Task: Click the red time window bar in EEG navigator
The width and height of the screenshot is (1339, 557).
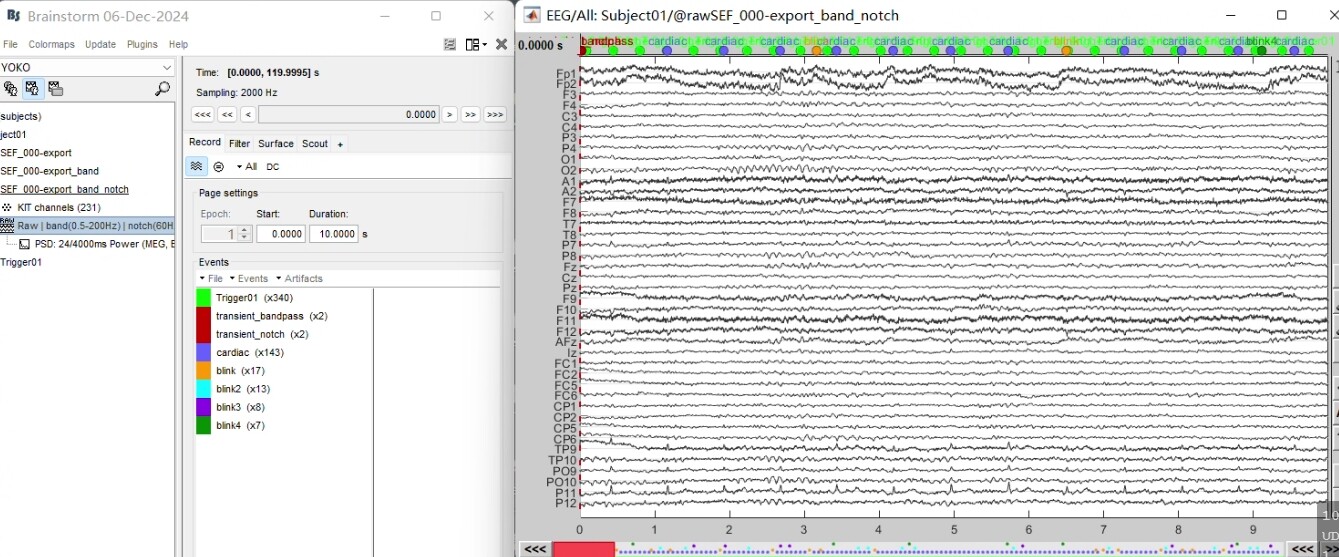Action: pyautogui.click(x=583, y=550)
